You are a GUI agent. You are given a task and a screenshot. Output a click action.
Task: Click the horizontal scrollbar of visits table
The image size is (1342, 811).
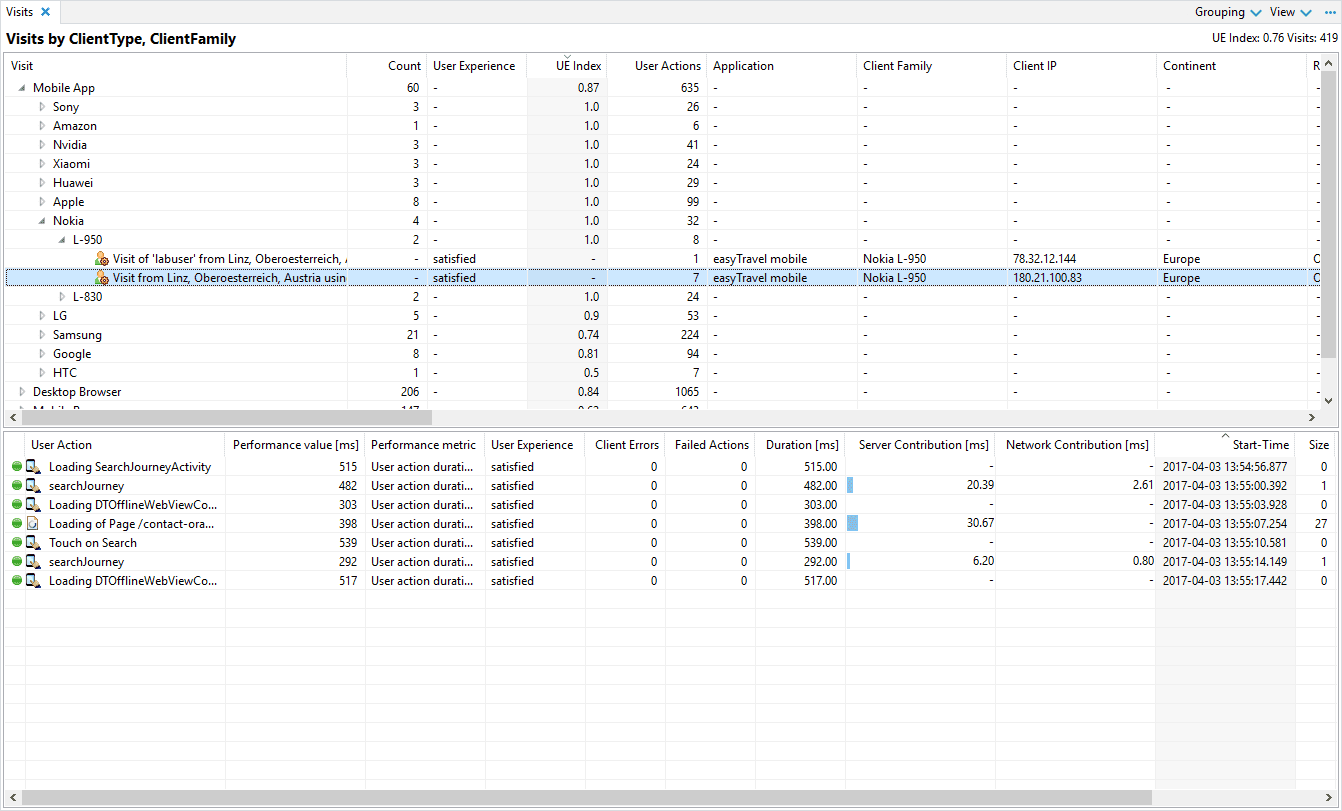(225, 417)
